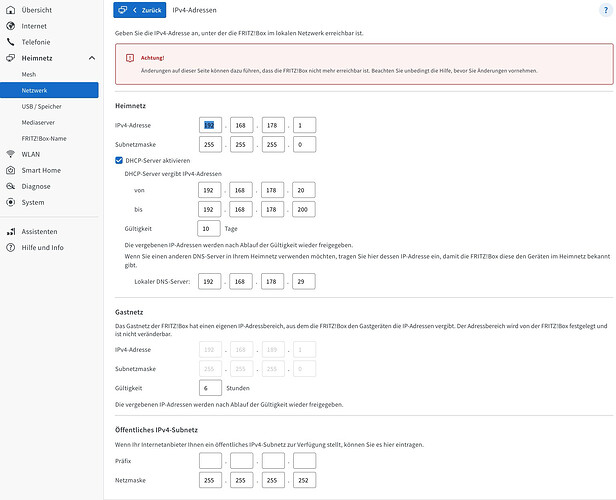Image resolution: width=616 pixels, height=500 pixels.
Task: Select the Netzwerk menu item
Action: [49, 90]
